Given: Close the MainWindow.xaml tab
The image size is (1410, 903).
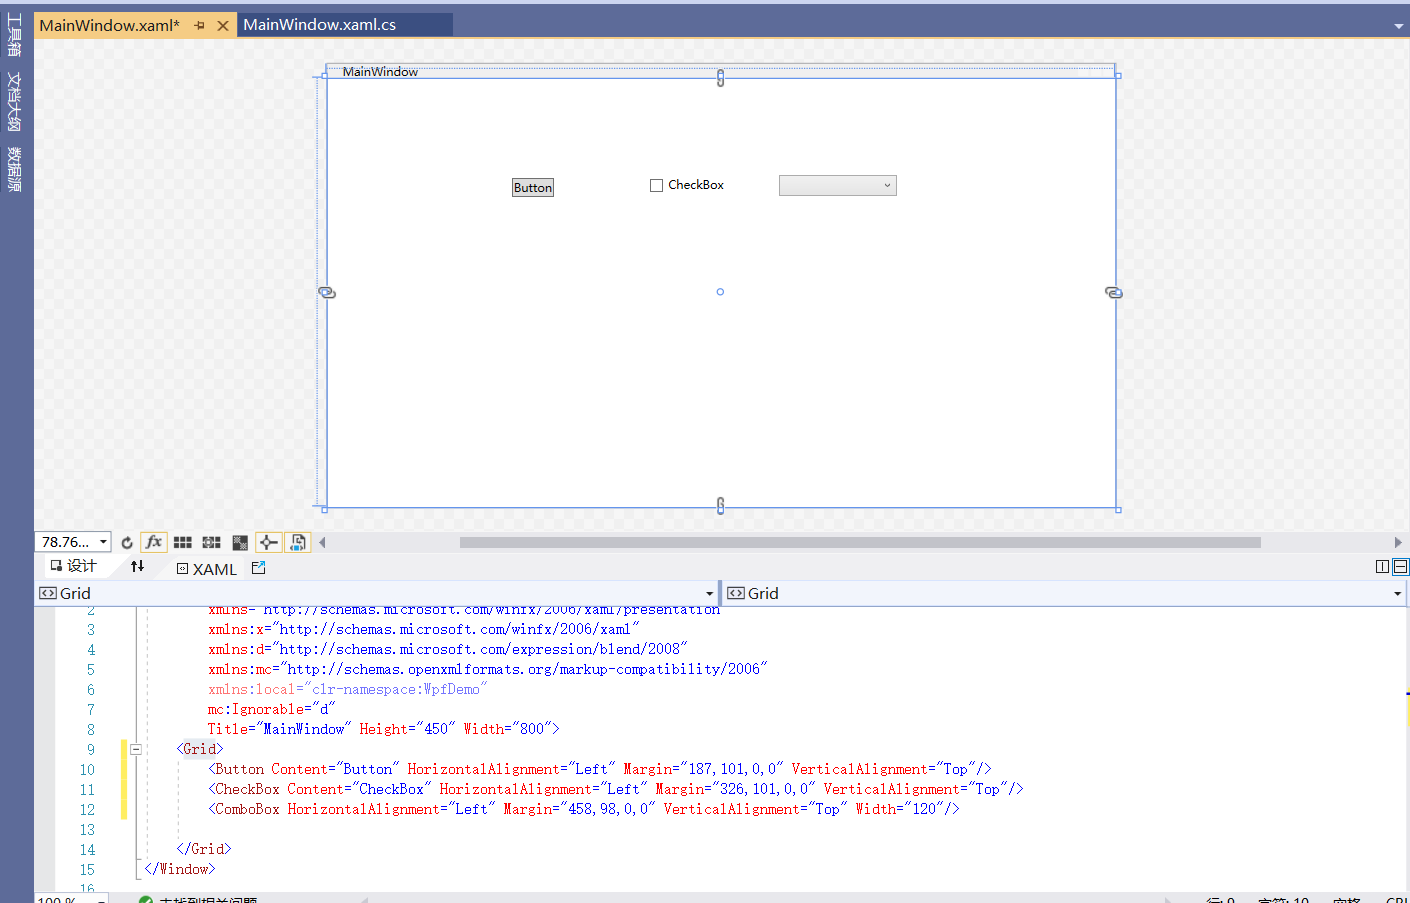Looking at the screenshot, I should point(223,25).
